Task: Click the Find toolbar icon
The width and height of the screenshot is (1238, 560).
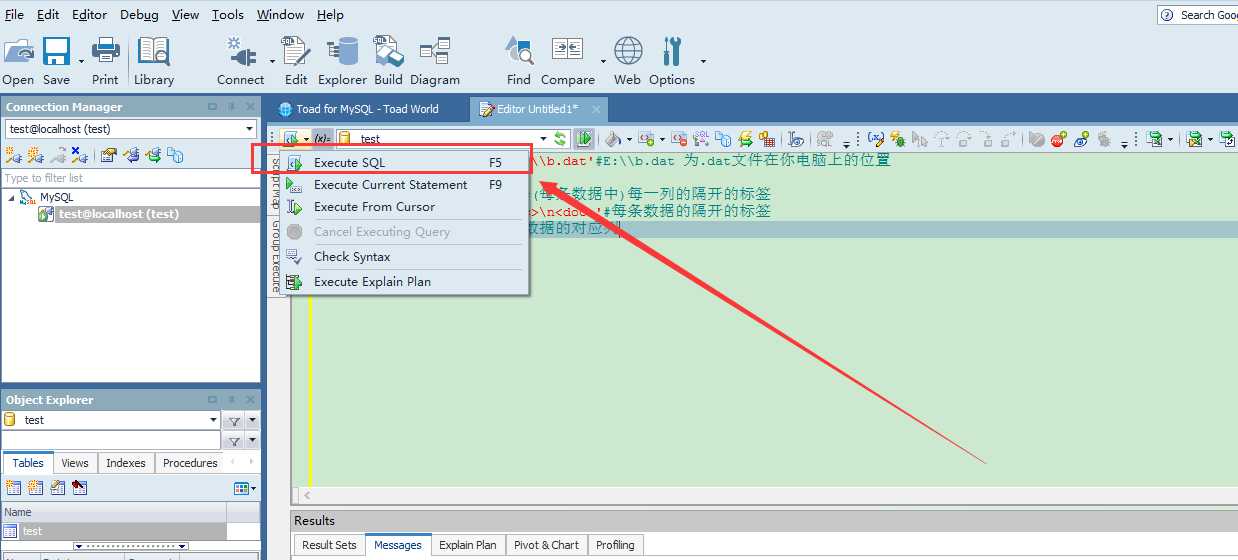Action: click(519, 52)
